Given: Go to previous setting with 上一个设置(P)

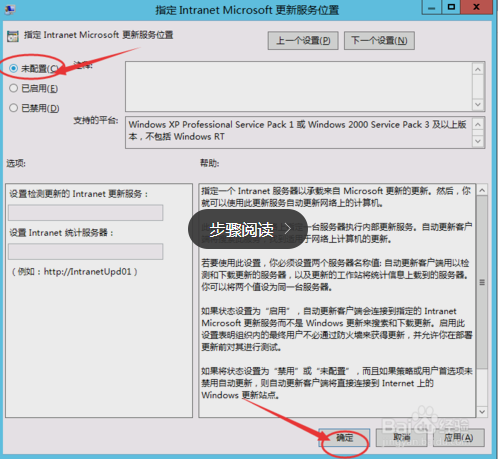Looking at the screenshot, I should (x=303, y=41).
